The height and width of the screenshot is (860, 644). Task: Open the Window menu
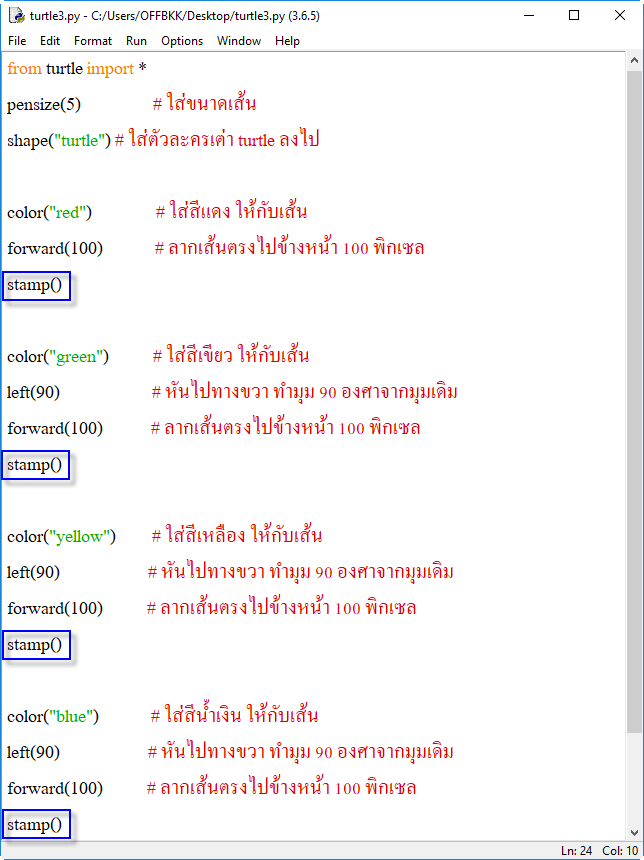click(x=239, y=41)
